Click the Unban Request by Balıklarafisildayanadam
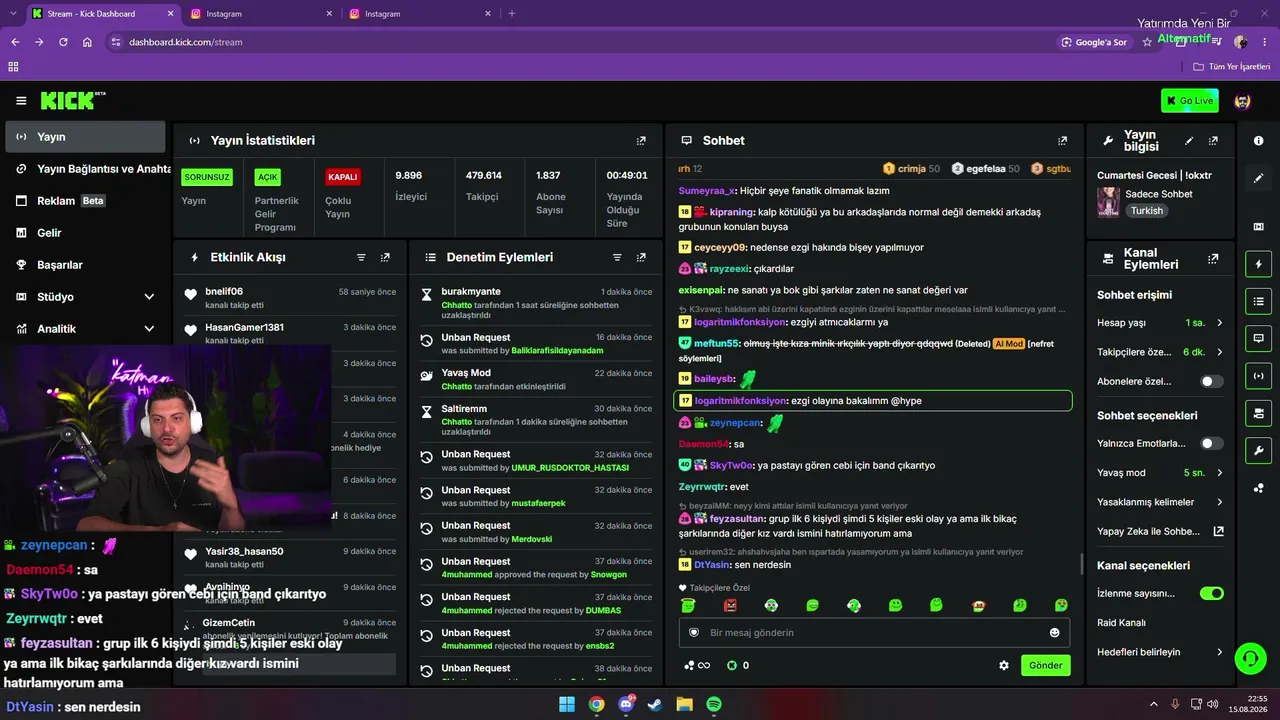Viewport: 1280px width, 720px height. 536,344
